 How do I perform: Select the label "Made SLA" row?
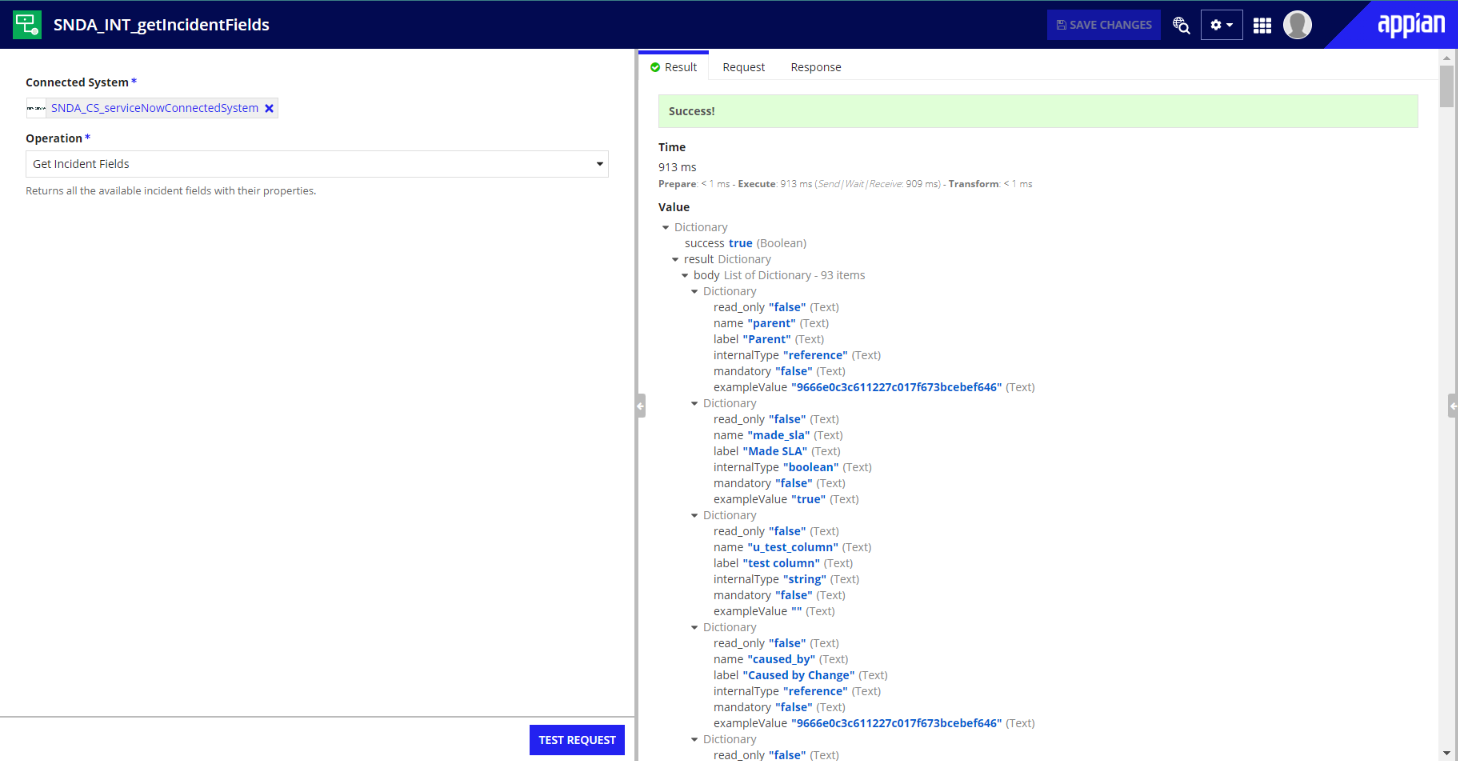coord(777,451)
